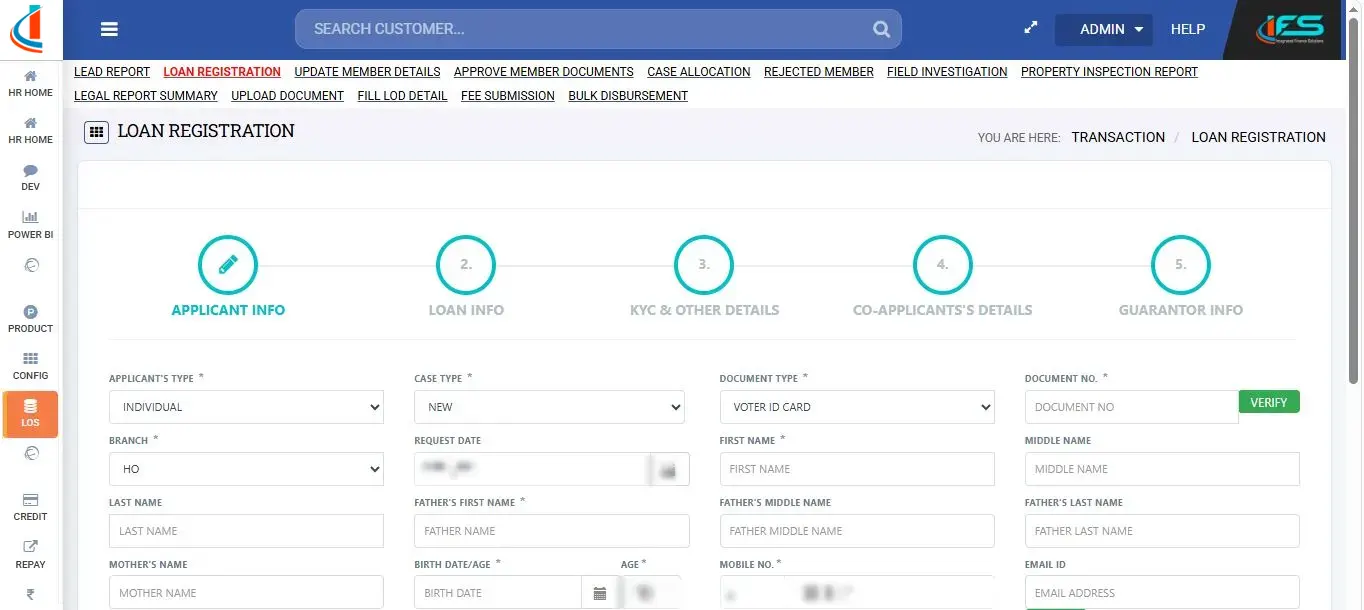Click HELP in the header
This screenshot has width=1364, height=610.
point(1188,29)
